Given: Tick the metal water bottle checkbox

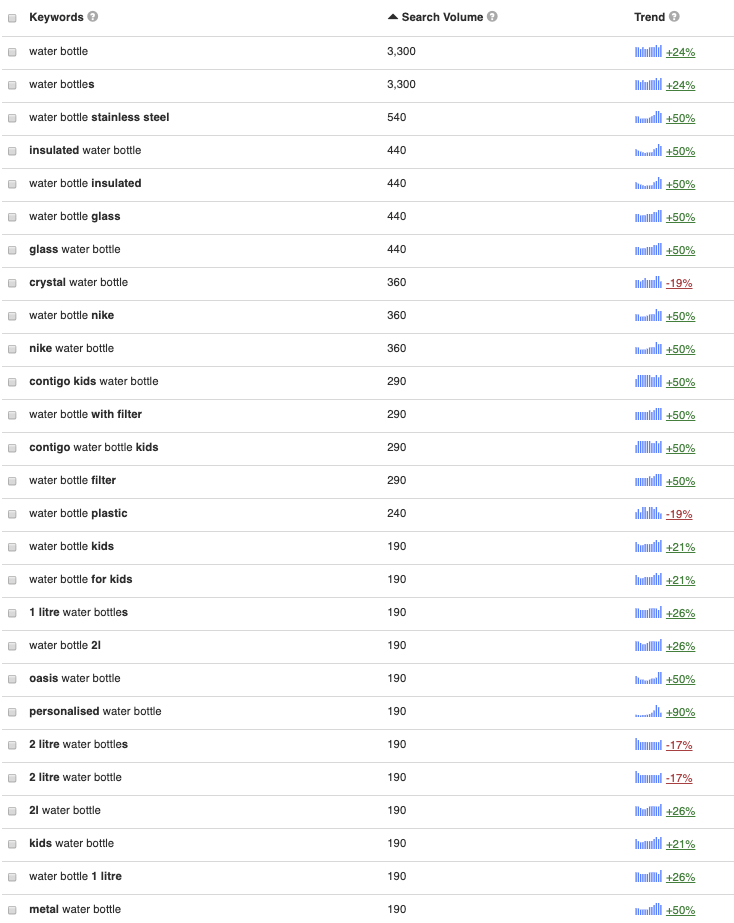Looking at the screenshot, I should point(12,910).
